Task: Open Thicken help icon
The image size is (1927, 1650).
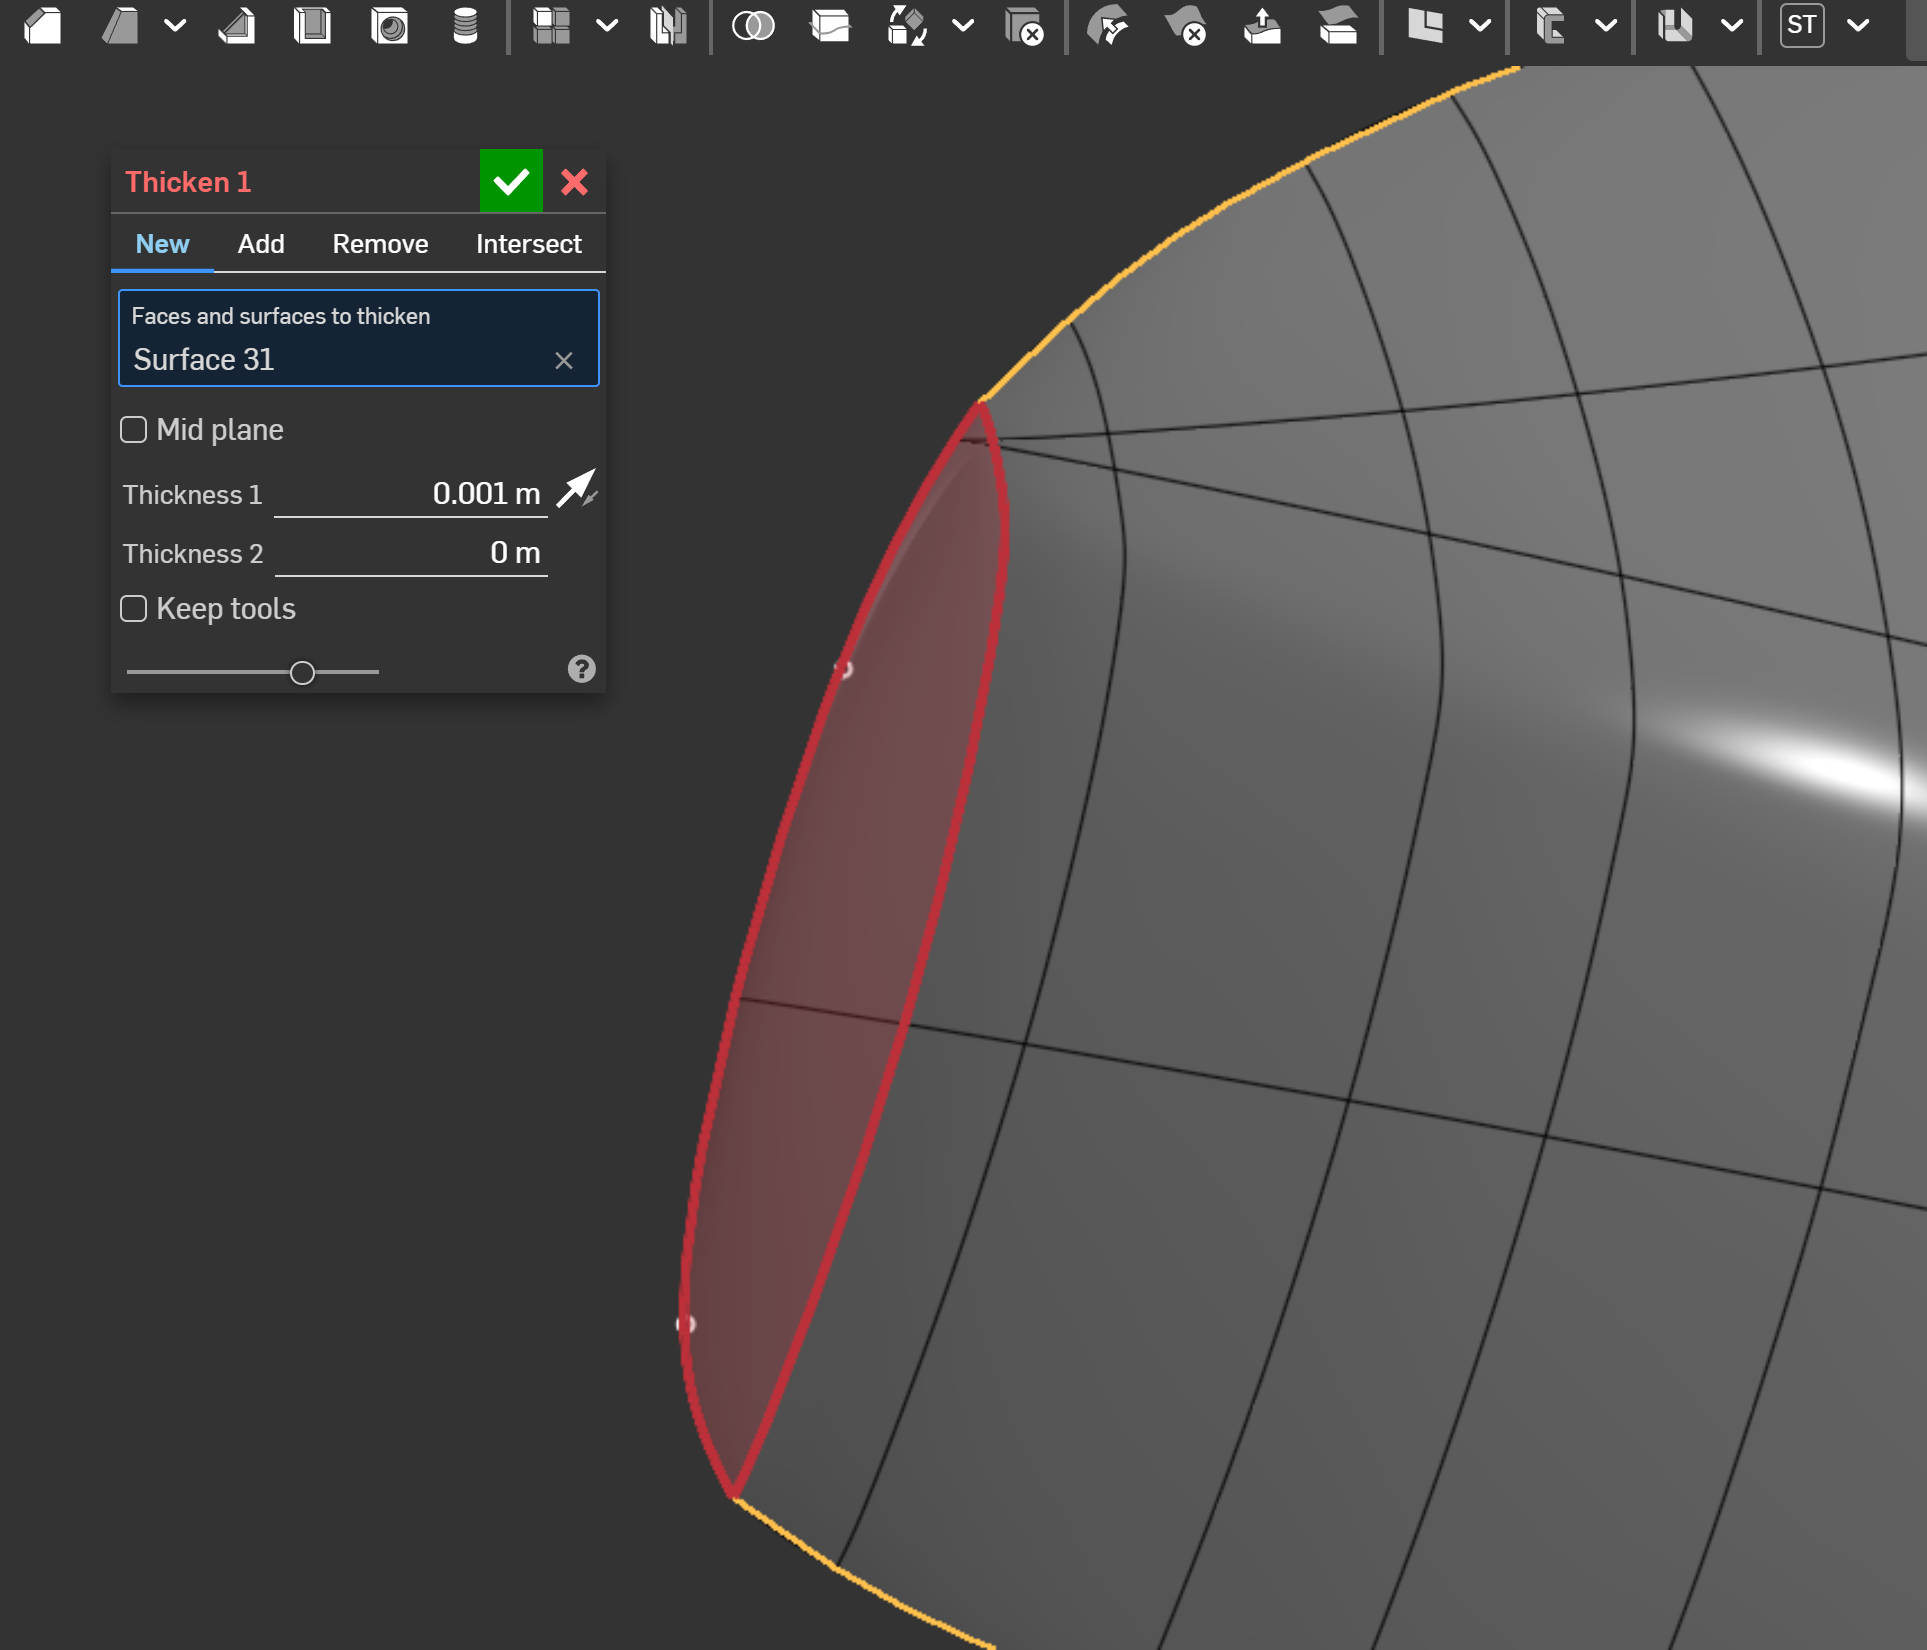Action: pos(581,669)
